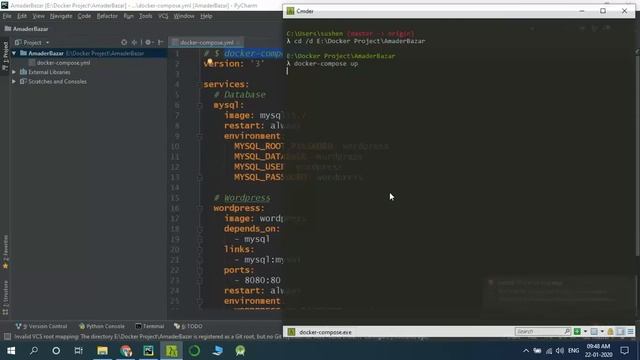Viewport: 640px width, 360px height.
Task: Click Cmder active console switcher icon
Action: point(594,331)
